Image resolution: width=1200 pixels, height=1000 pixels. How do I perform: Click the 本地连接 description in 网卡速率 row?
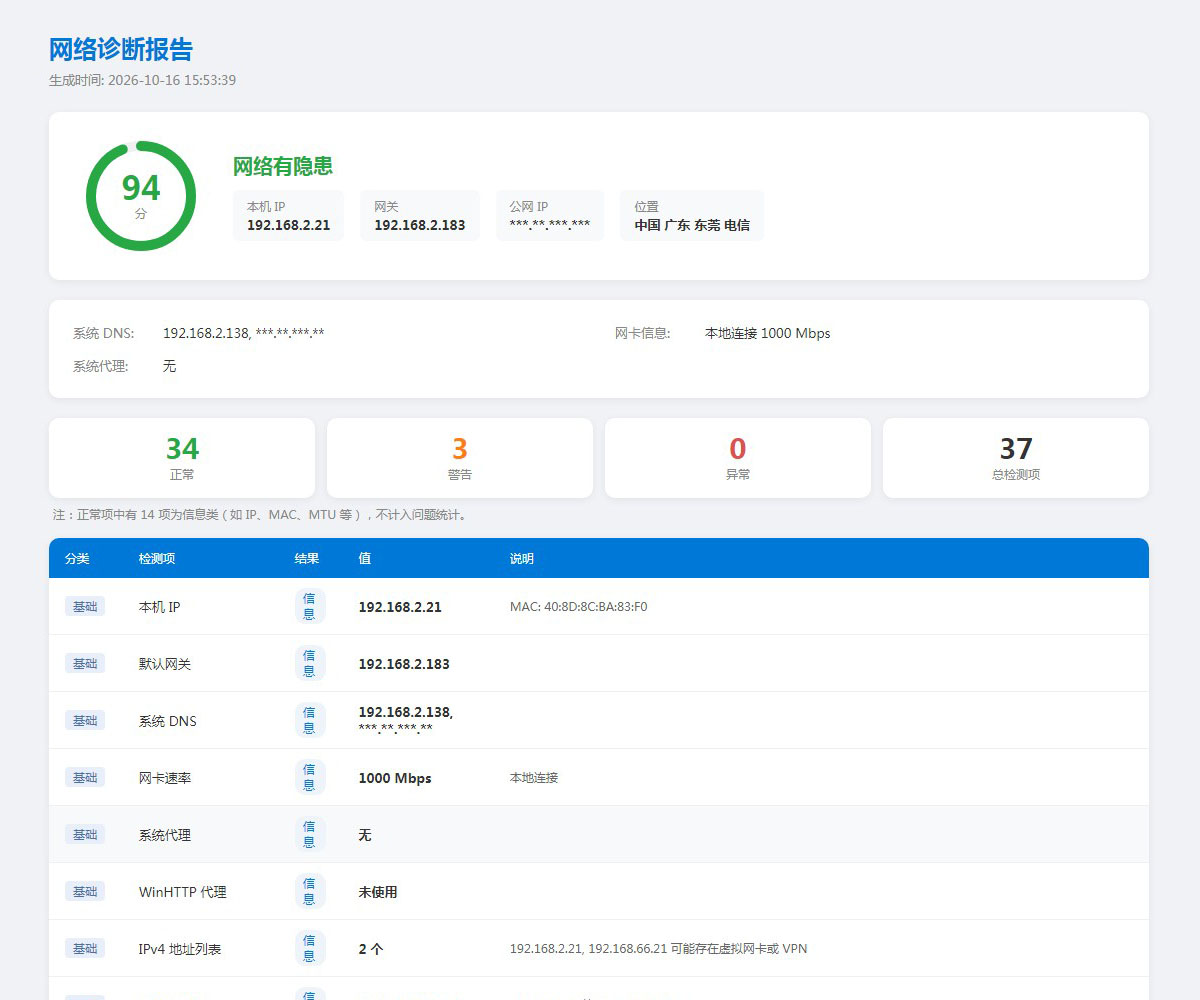click(x=534, y=777)
